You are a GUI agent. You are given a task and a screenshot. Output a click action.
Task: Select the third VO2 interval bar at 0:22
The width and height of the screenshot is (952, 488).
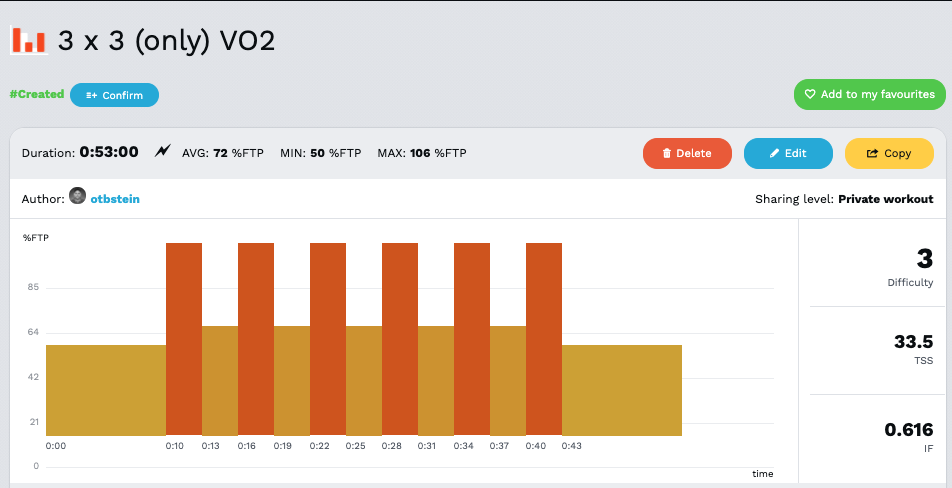pos(328,338)
